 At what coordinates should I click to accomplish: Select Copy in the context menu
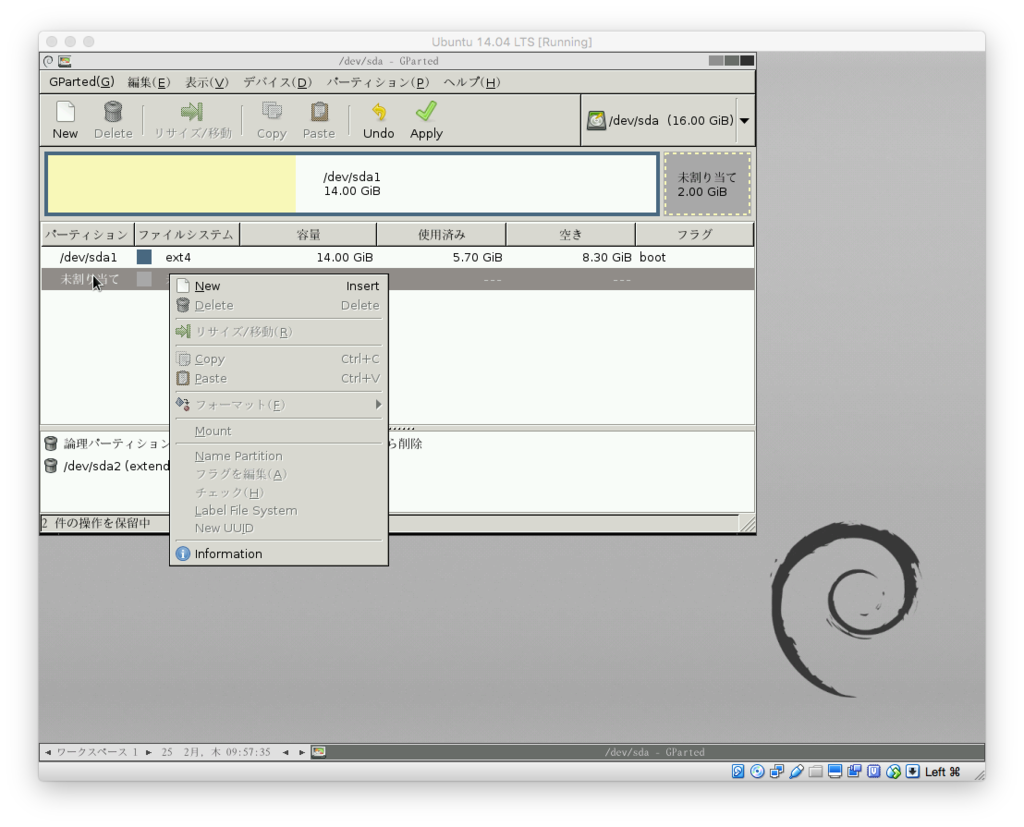(278, 359)
